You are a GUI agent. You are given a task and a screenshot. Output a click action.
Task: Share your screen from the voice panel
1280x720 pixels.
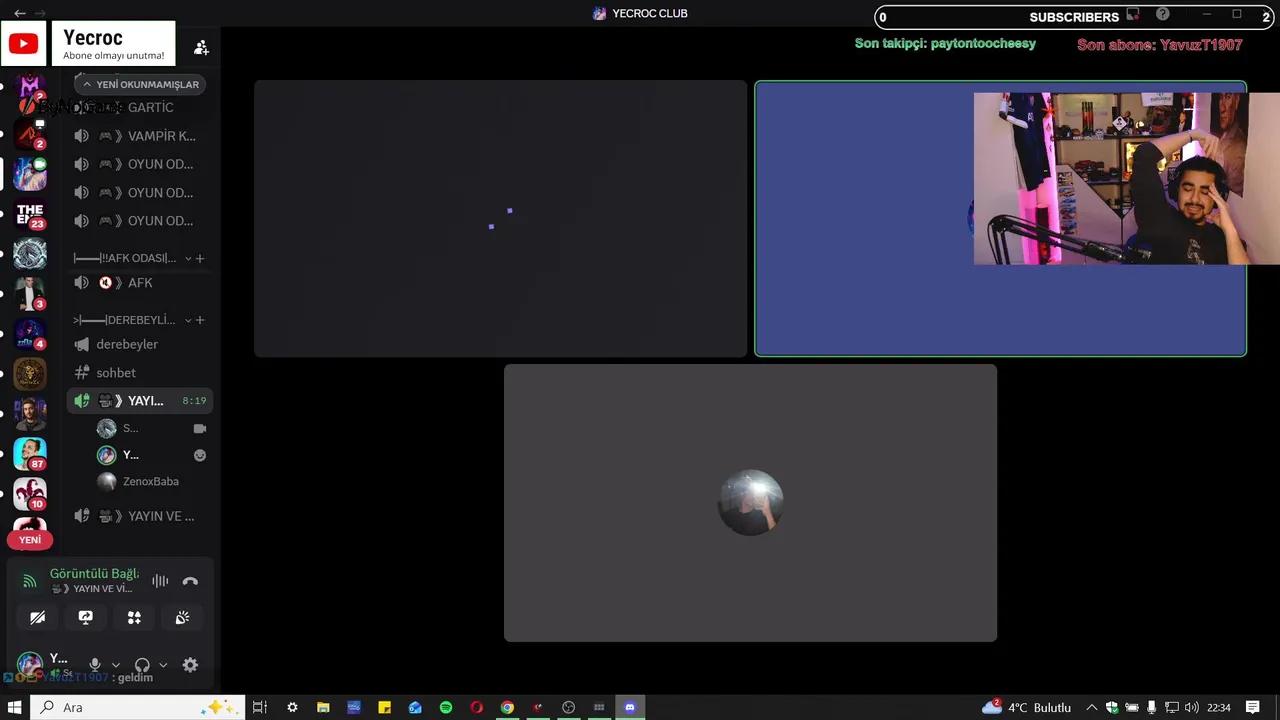click(x=85, y=618)
